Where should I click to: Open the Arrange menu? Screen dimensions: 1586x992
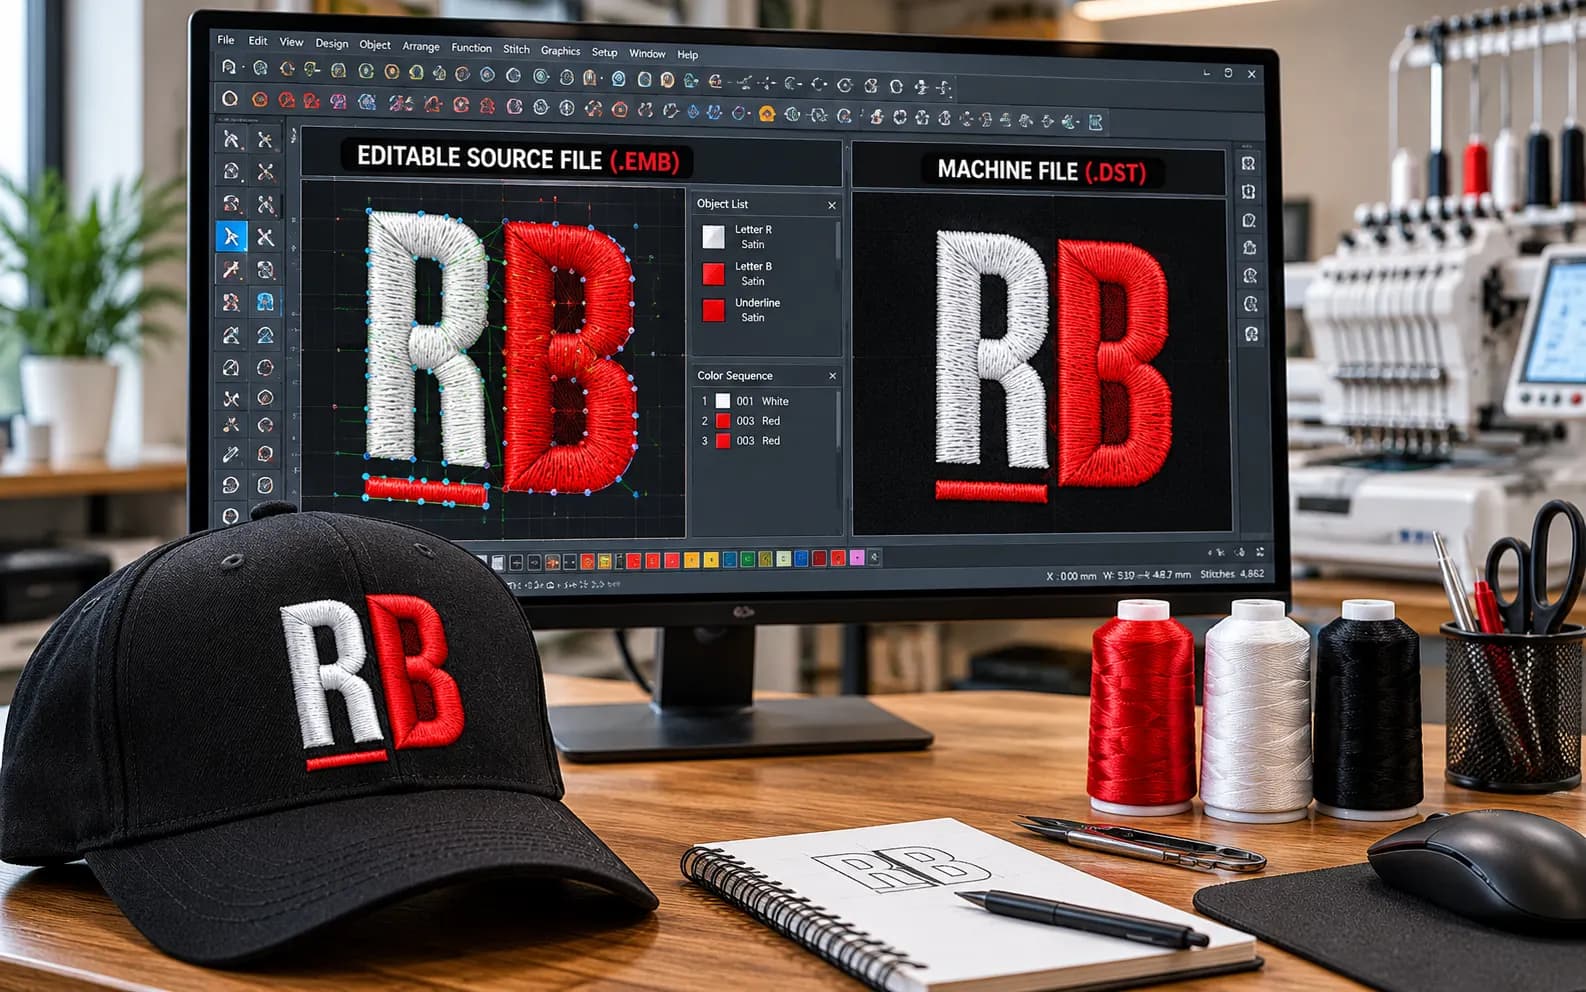point(421,46)
